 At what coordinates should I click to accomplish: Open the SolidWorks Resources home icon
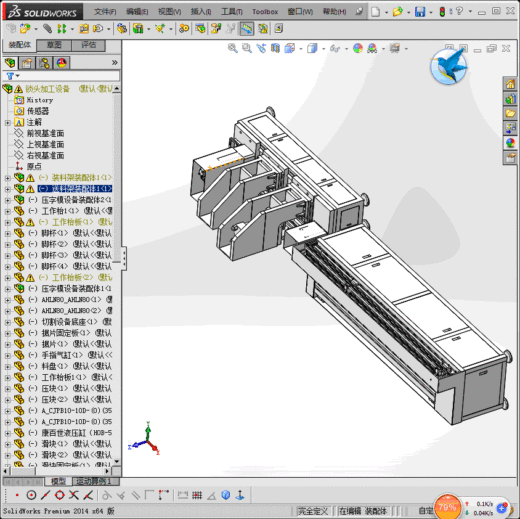[x=510, y=84]
